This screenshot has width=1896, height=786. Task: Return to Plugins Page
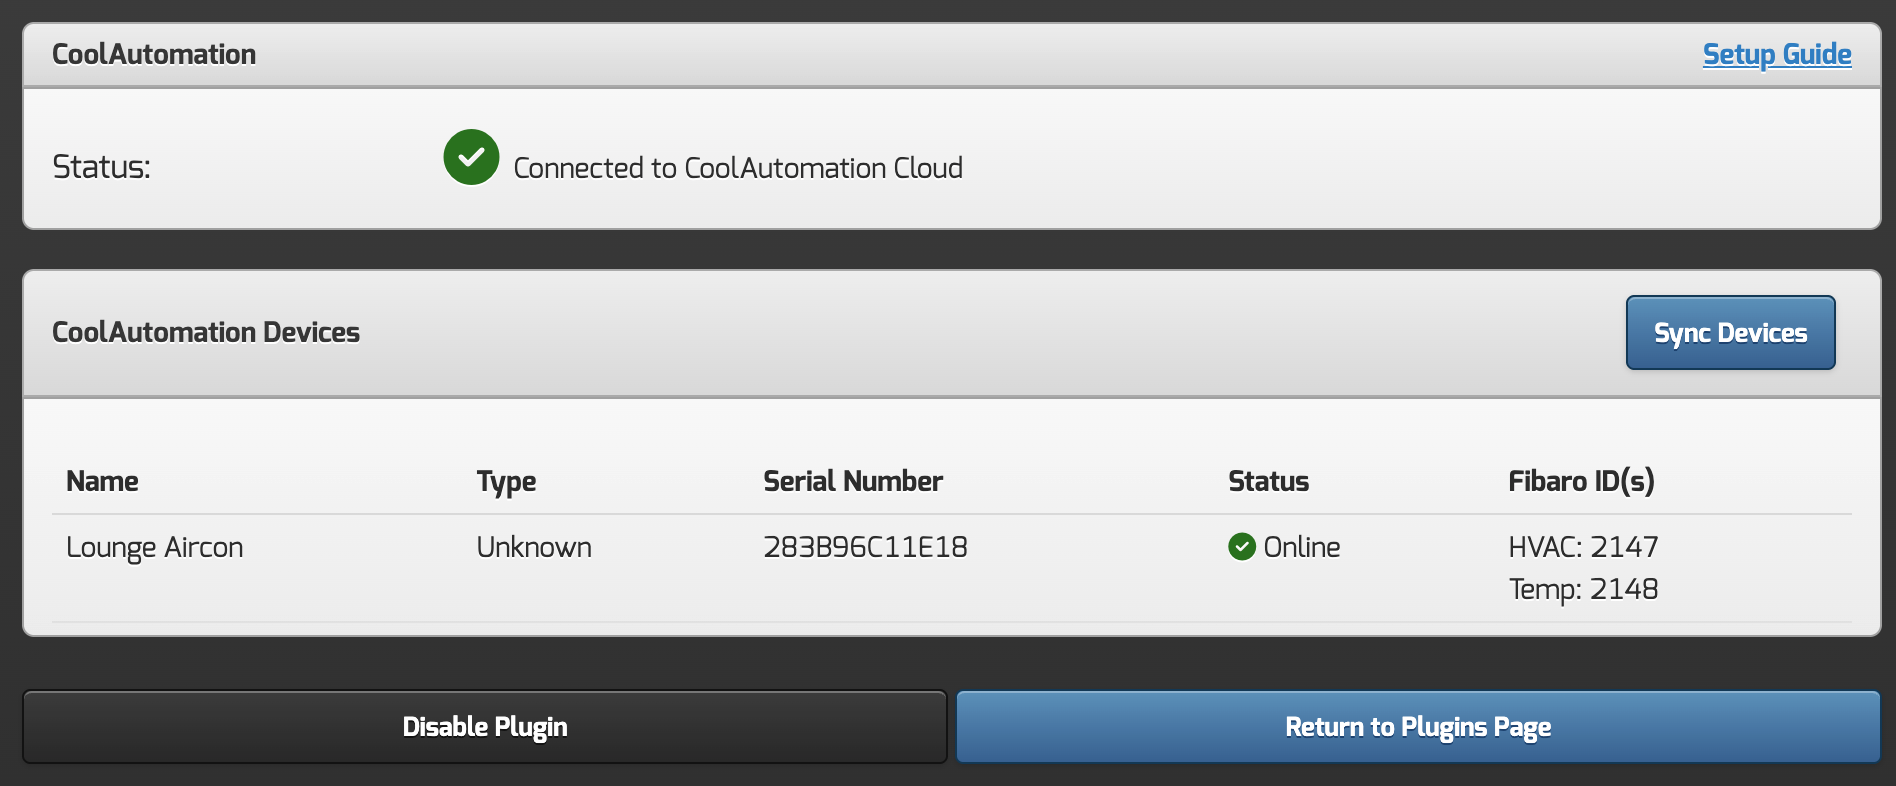tap(1418, 727)
